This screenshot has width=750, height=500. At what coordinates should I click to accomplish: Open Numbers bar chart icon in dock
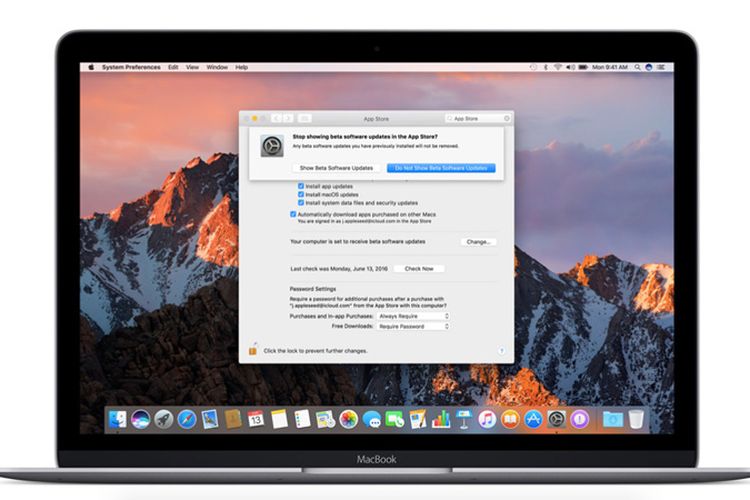click(441, 420)
